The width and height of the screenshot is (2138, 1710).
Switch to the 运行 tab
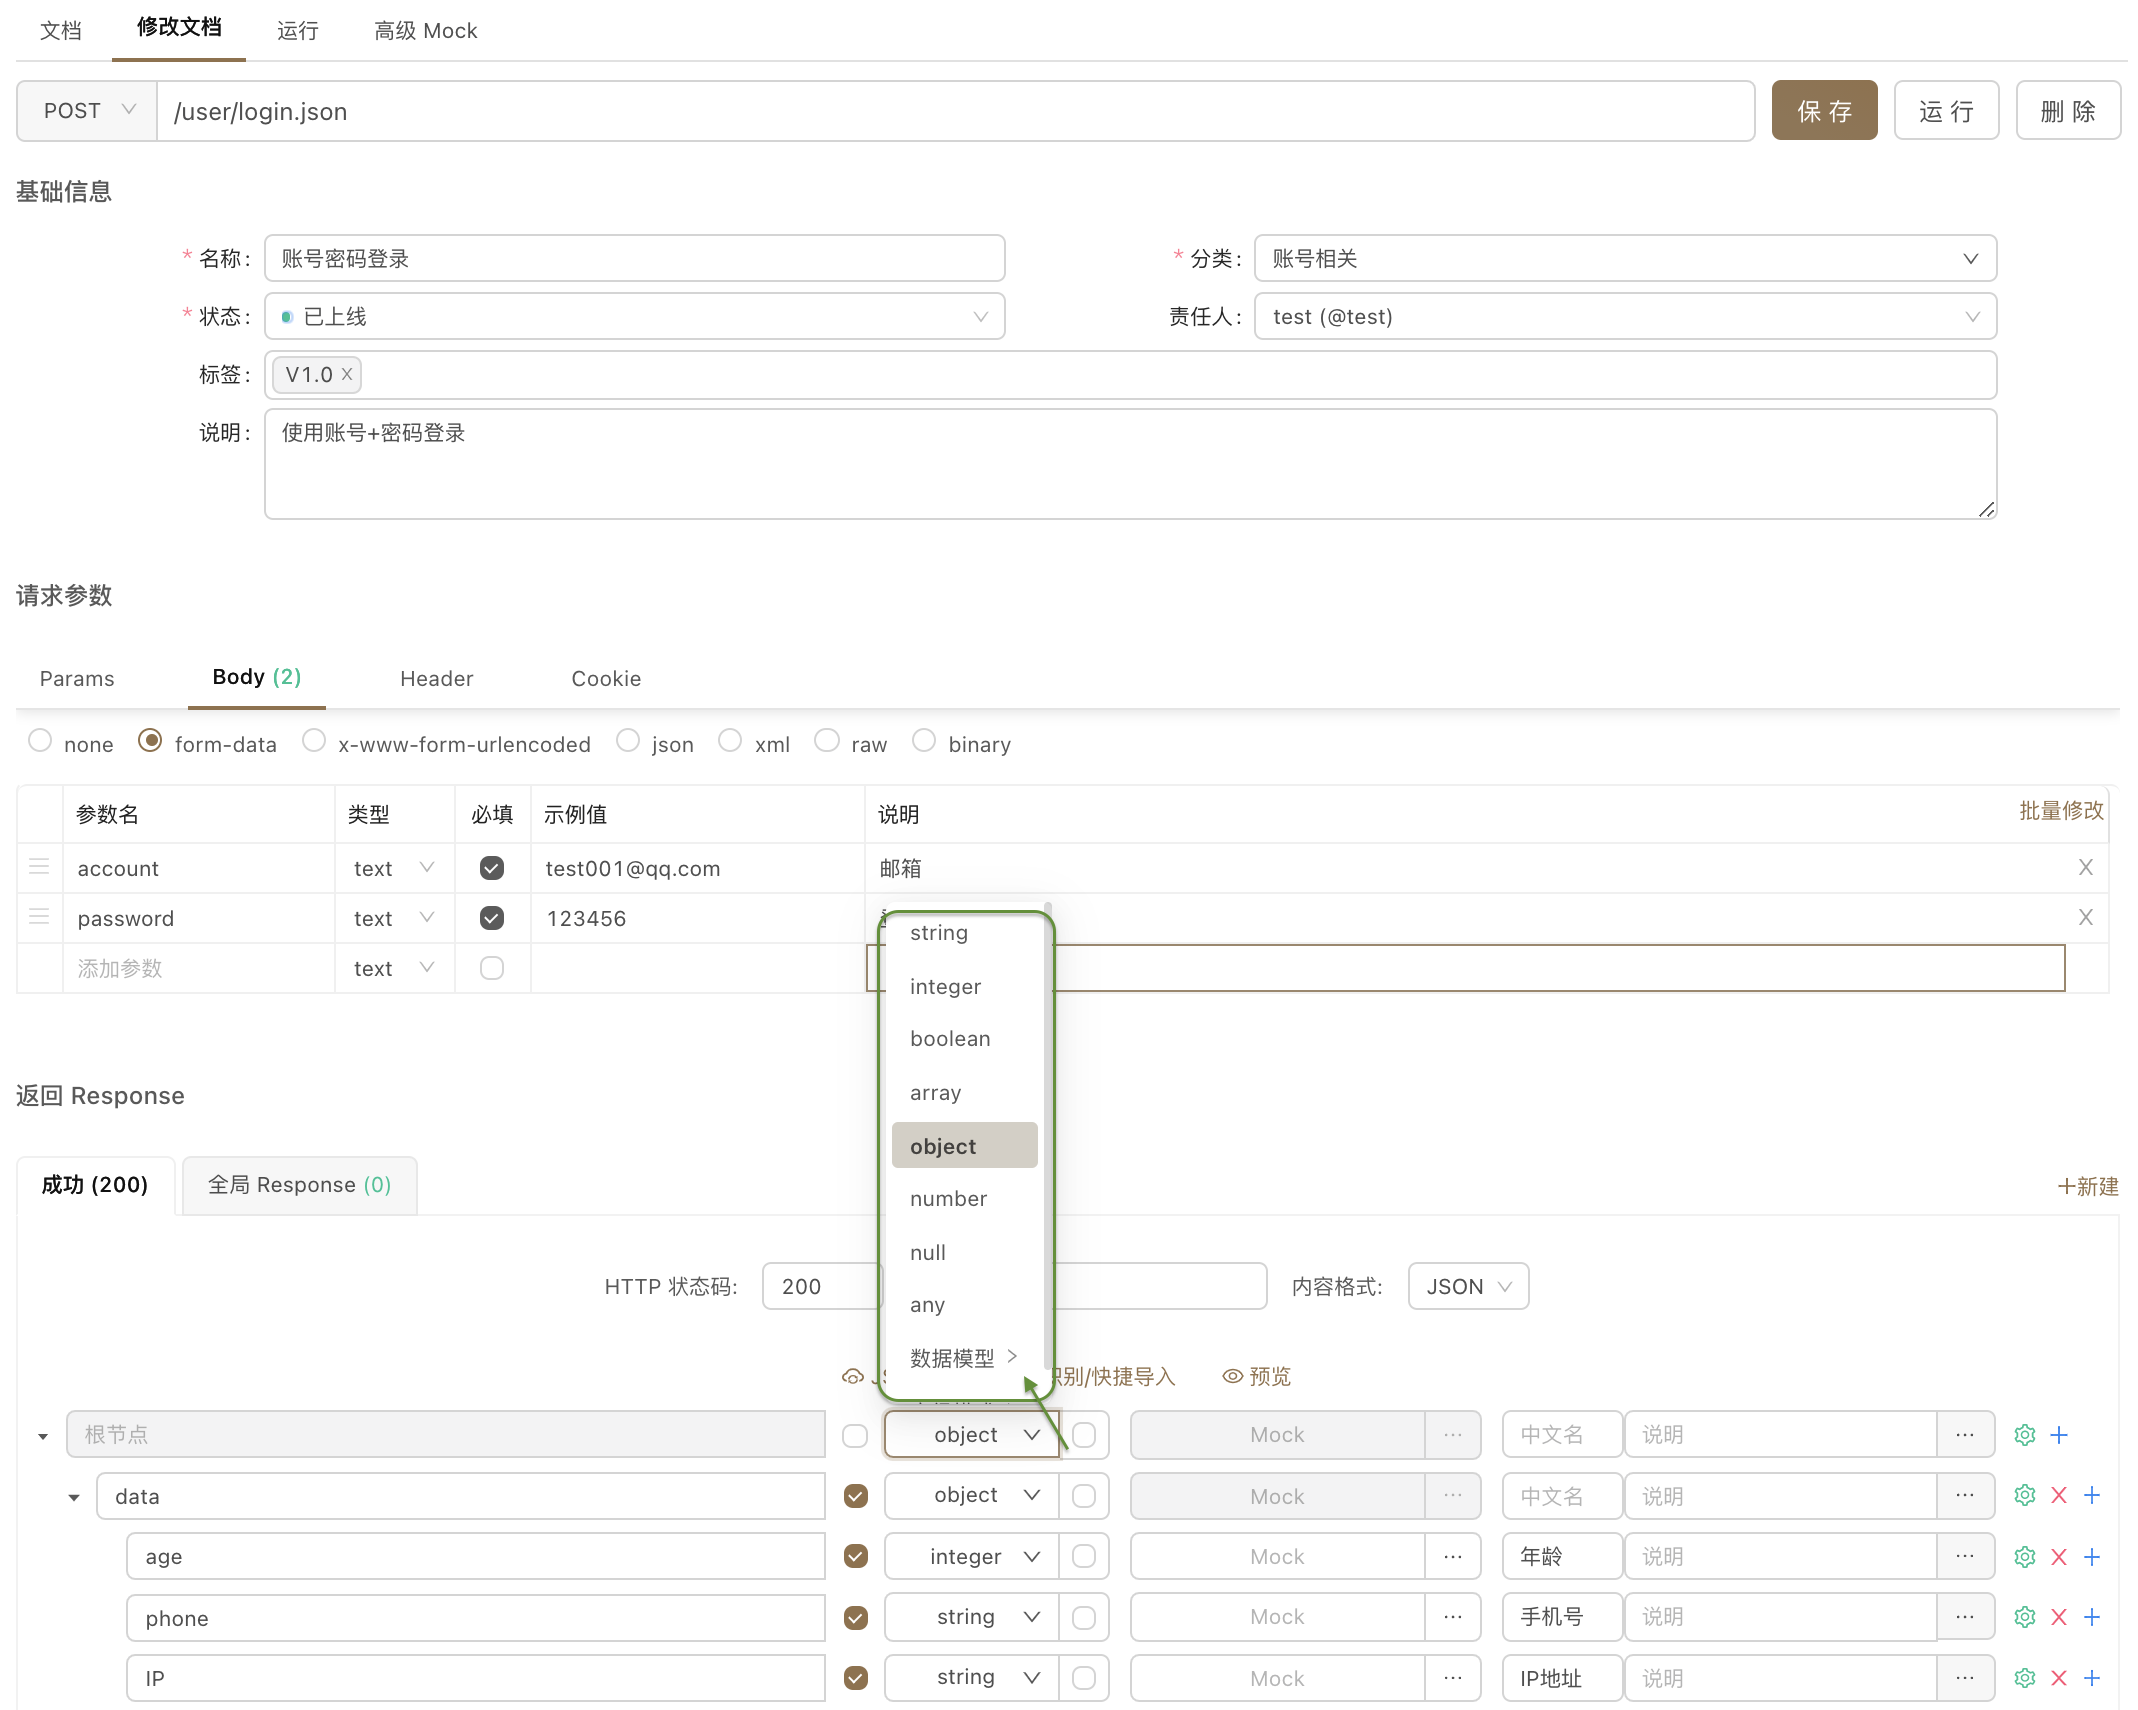(x=298, y=31)
